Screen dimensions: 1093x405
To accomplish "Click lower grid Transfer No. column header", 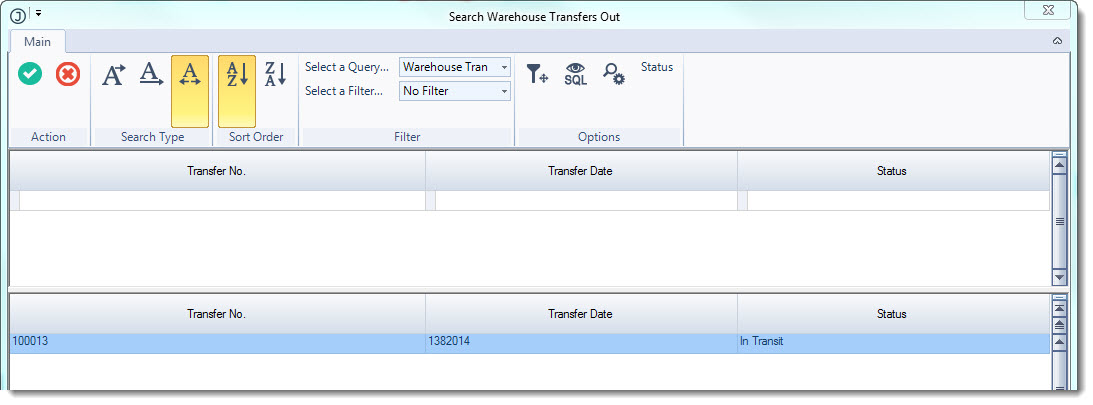I will pos(217,314).
